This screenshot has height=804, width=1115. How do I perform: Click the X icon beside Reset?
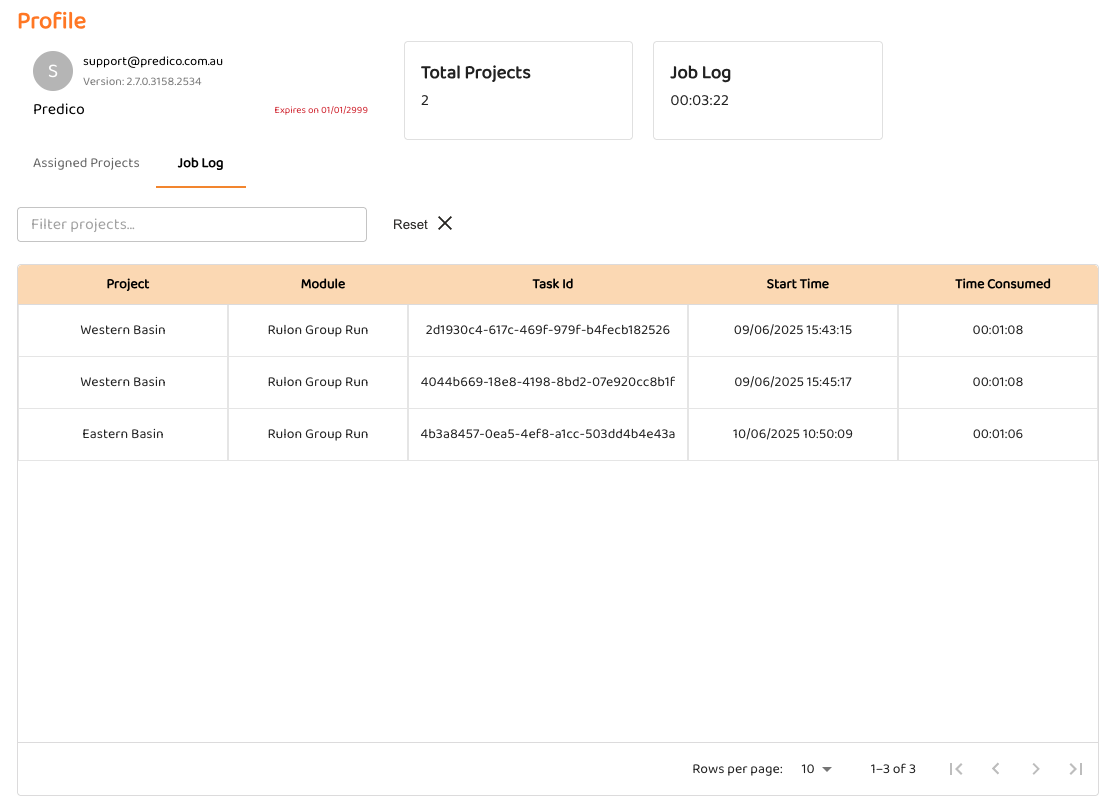pyautogui.click(x=445, y=224)
